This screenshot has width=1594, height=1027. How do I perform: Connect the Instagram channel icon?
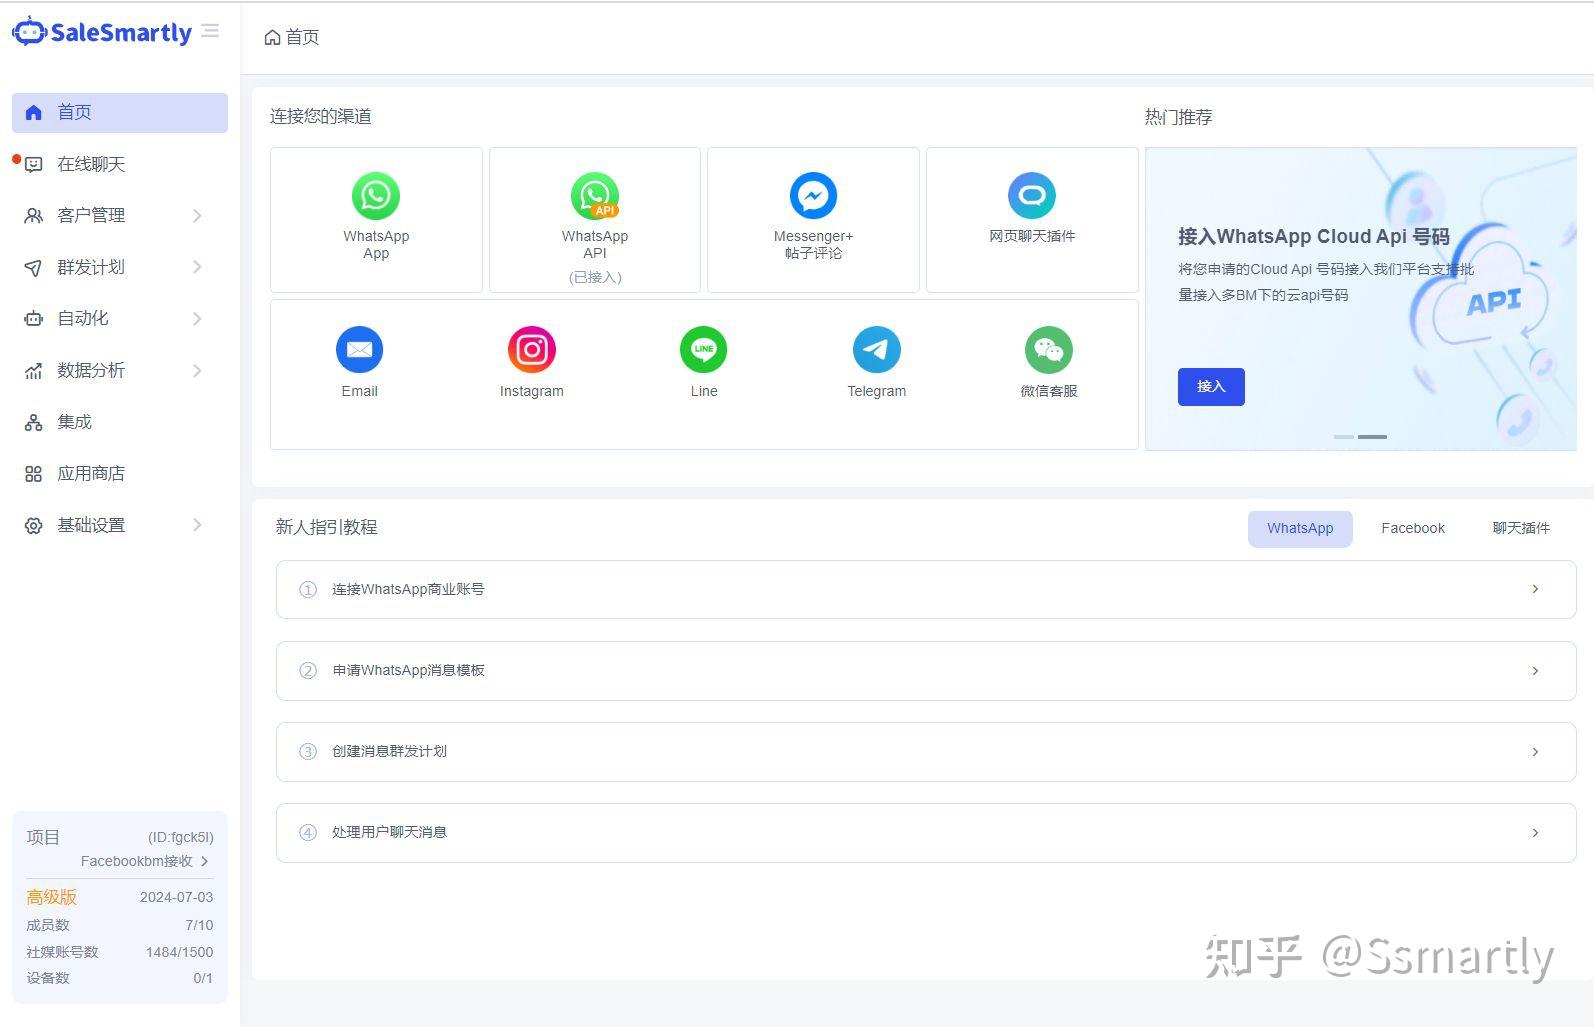532,350
